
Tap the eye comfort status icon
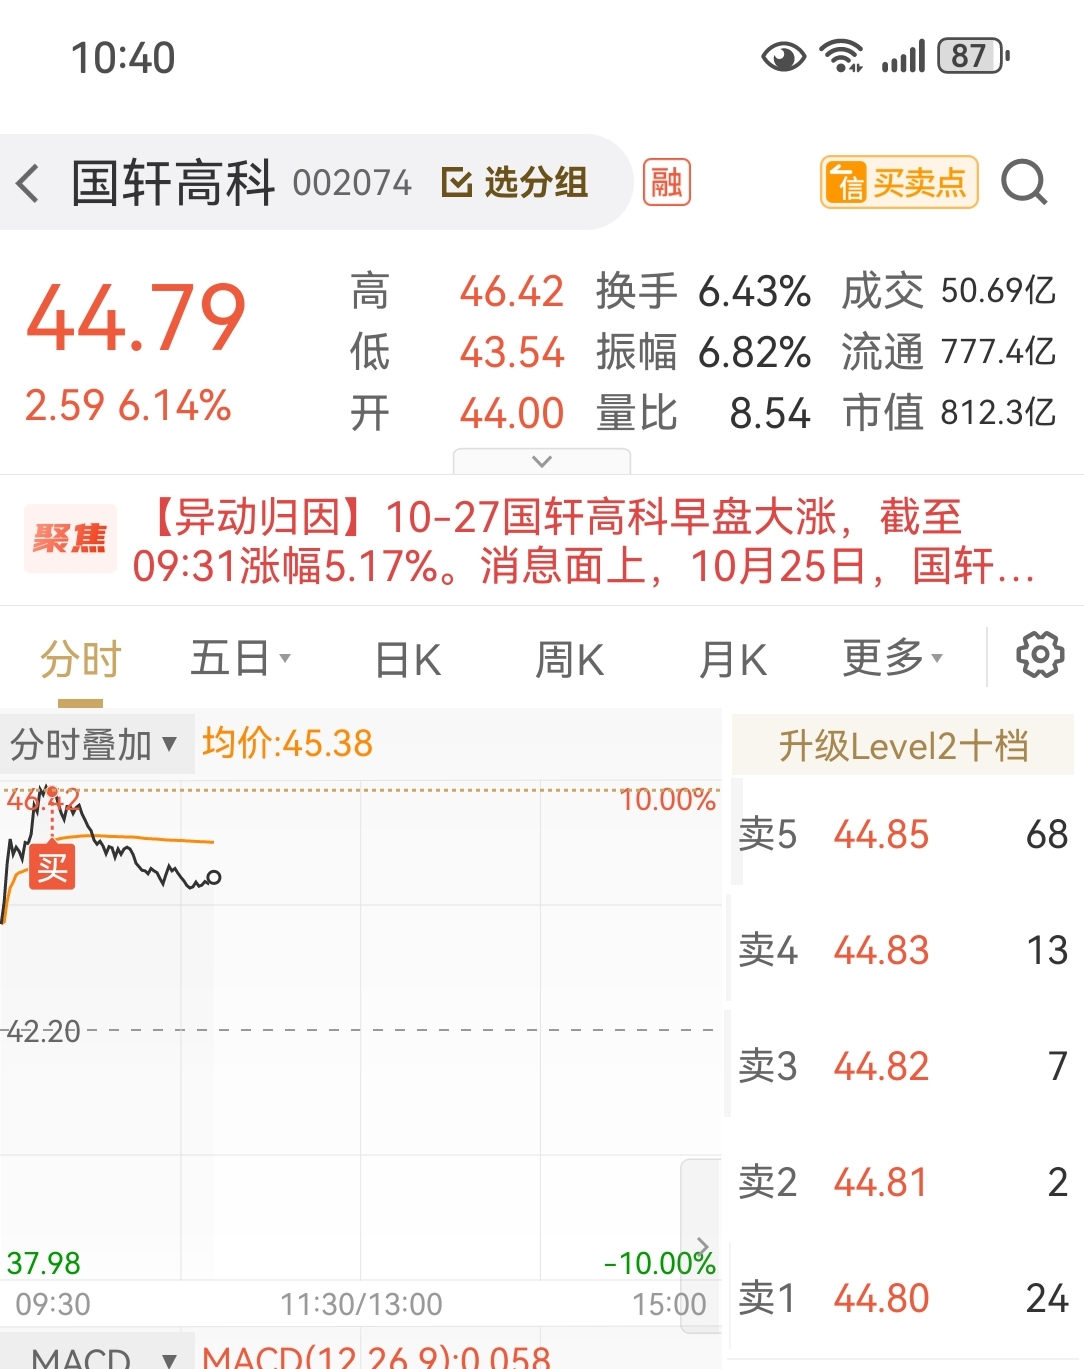[x=783, y=57]
